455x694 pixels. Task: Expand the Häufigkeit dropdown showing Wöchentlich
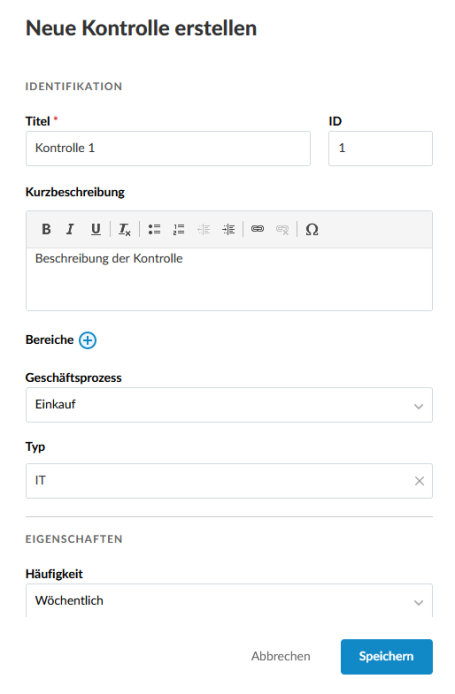pos(229,601)
